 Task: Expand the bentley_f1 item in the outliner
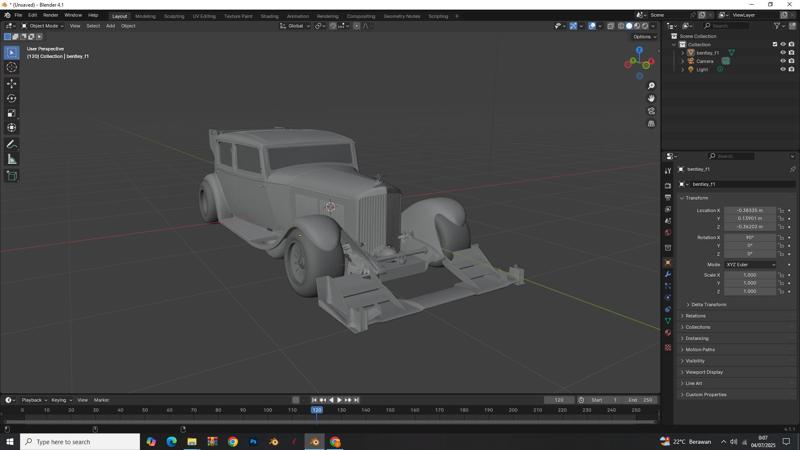[x=683, y=53]
